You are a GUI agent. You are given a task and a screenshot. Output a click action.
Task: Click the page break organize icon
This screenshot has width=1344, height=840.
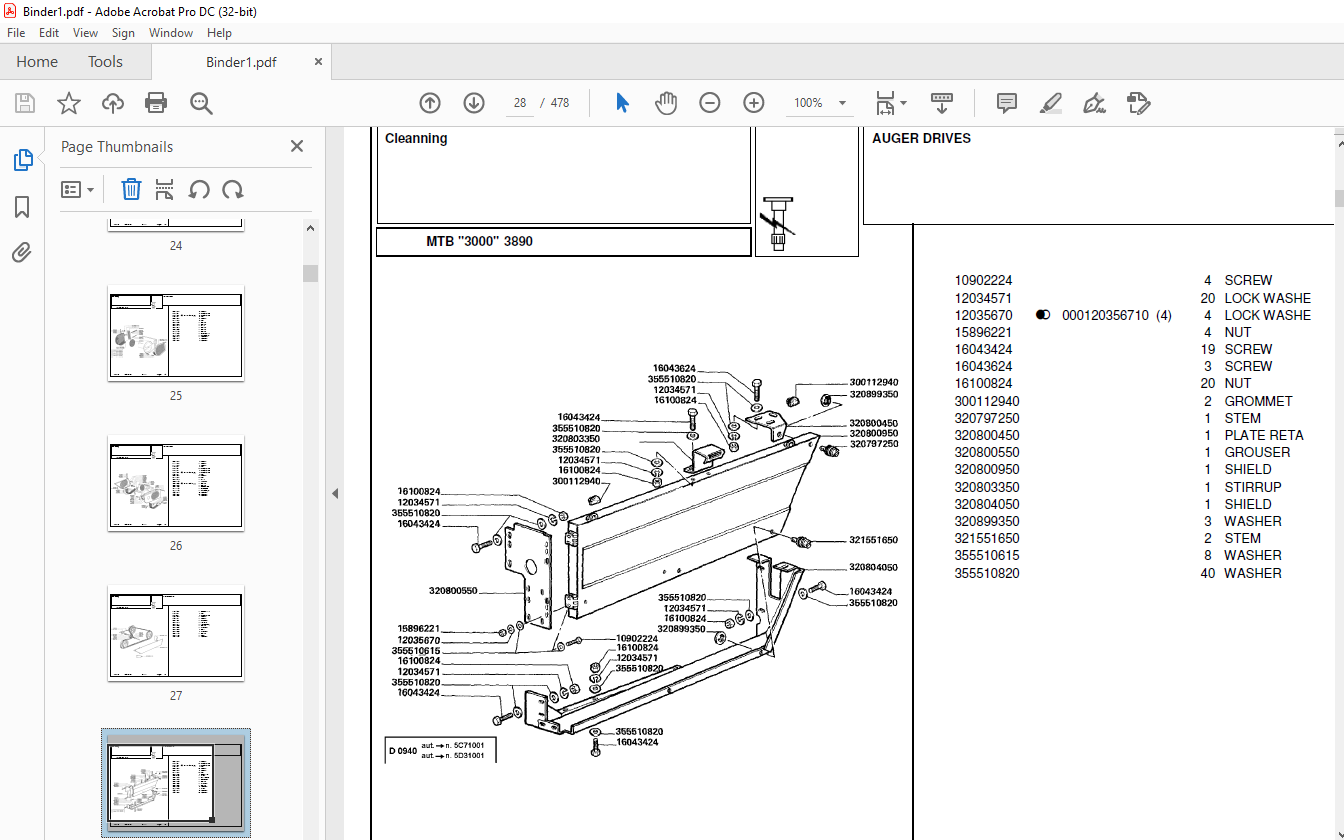pos(165,189)
